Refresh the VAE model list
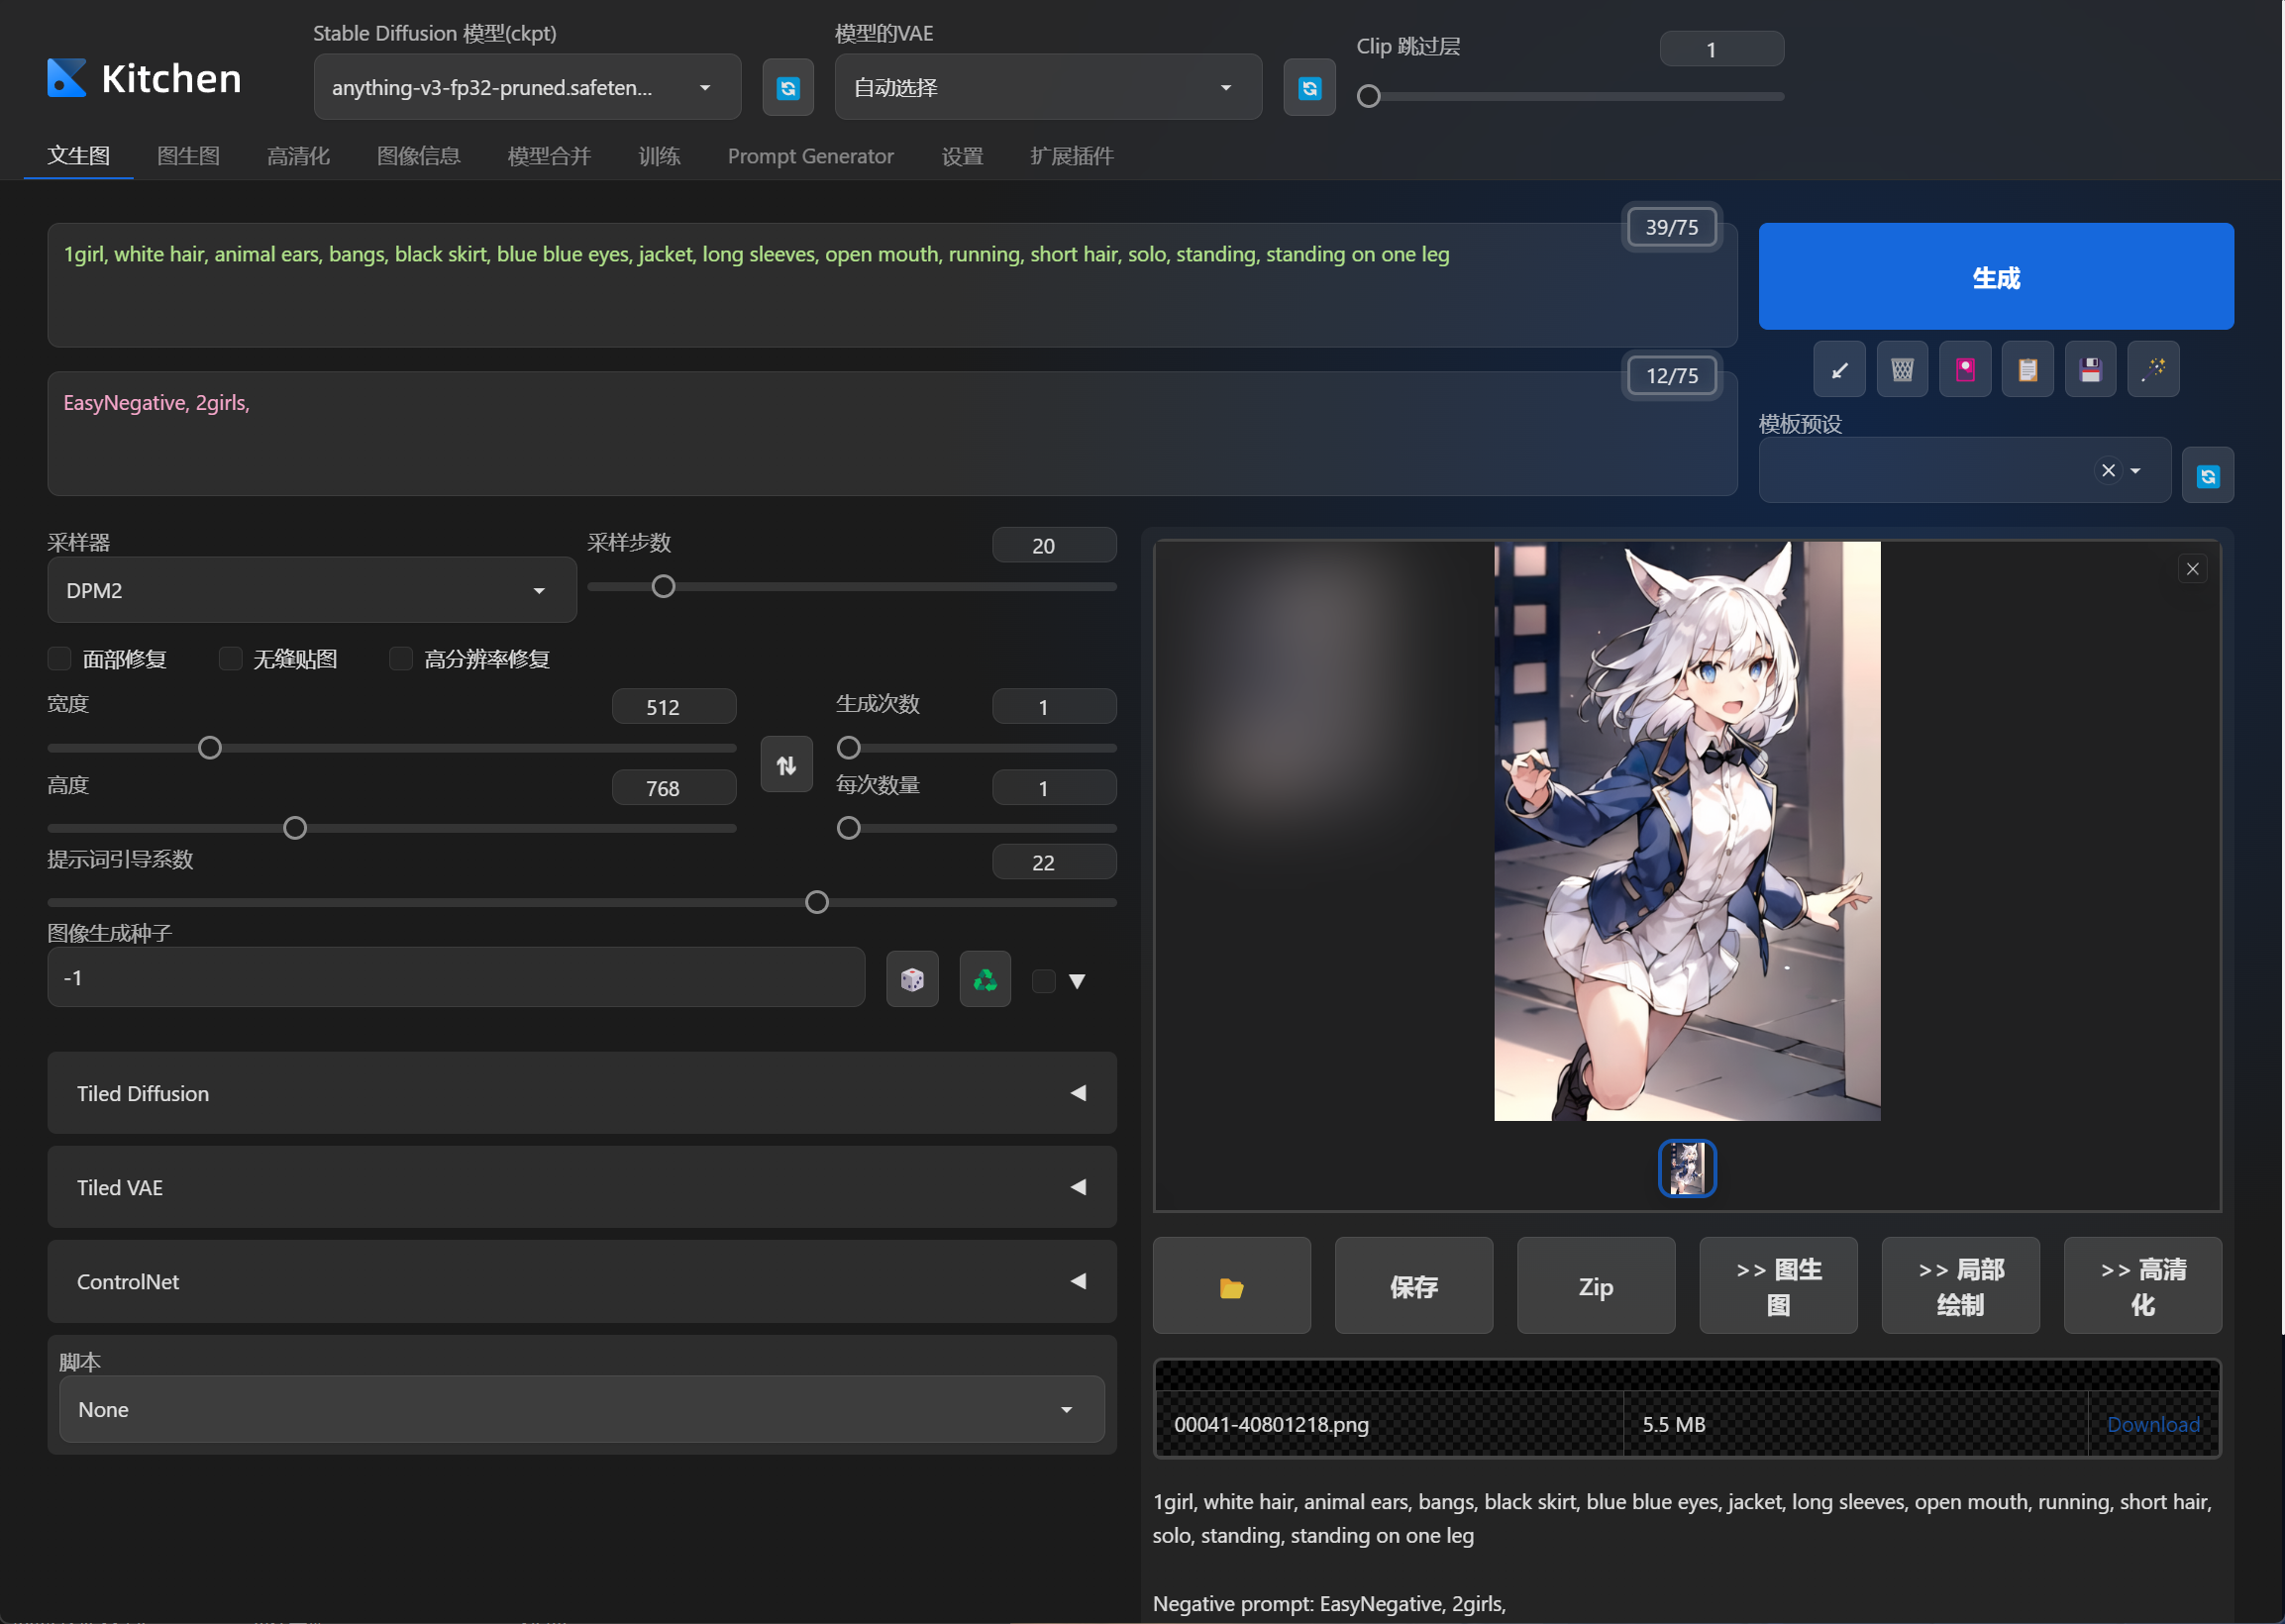This screenshot has height=1624, width=2285. pos(1309,88)
